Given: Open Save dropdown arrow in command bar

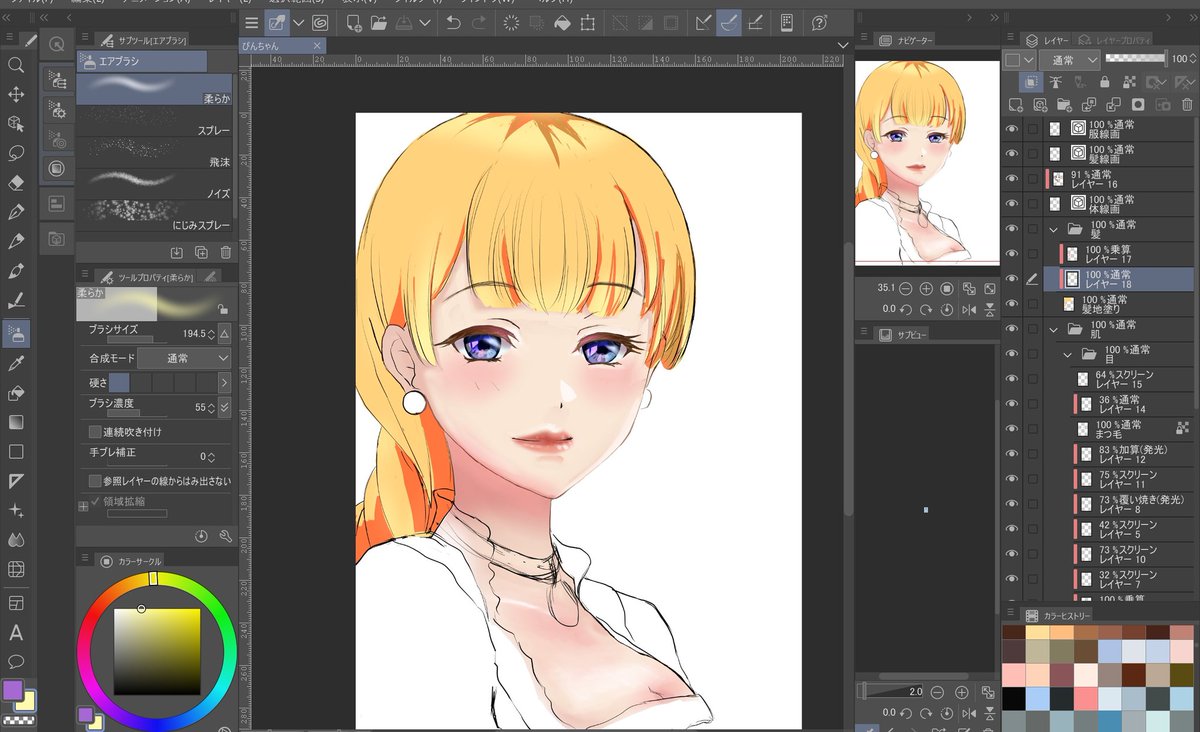Looking at the screenshot, I should [x=425, y=22].
